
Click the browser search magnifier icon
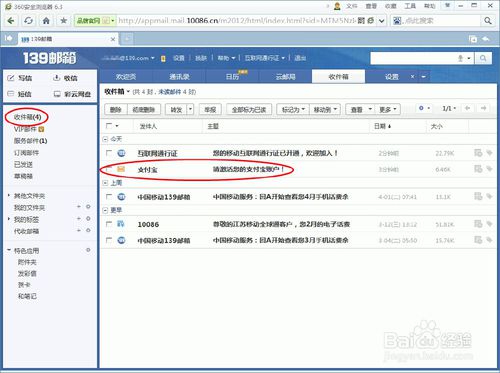pos(488,21)
